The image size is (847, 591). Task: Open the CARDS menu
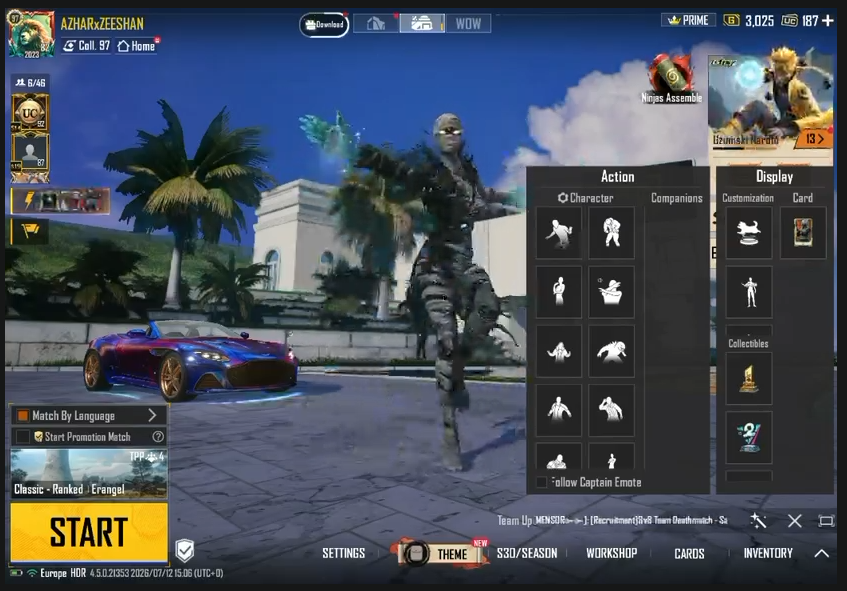tap(689, 553)
